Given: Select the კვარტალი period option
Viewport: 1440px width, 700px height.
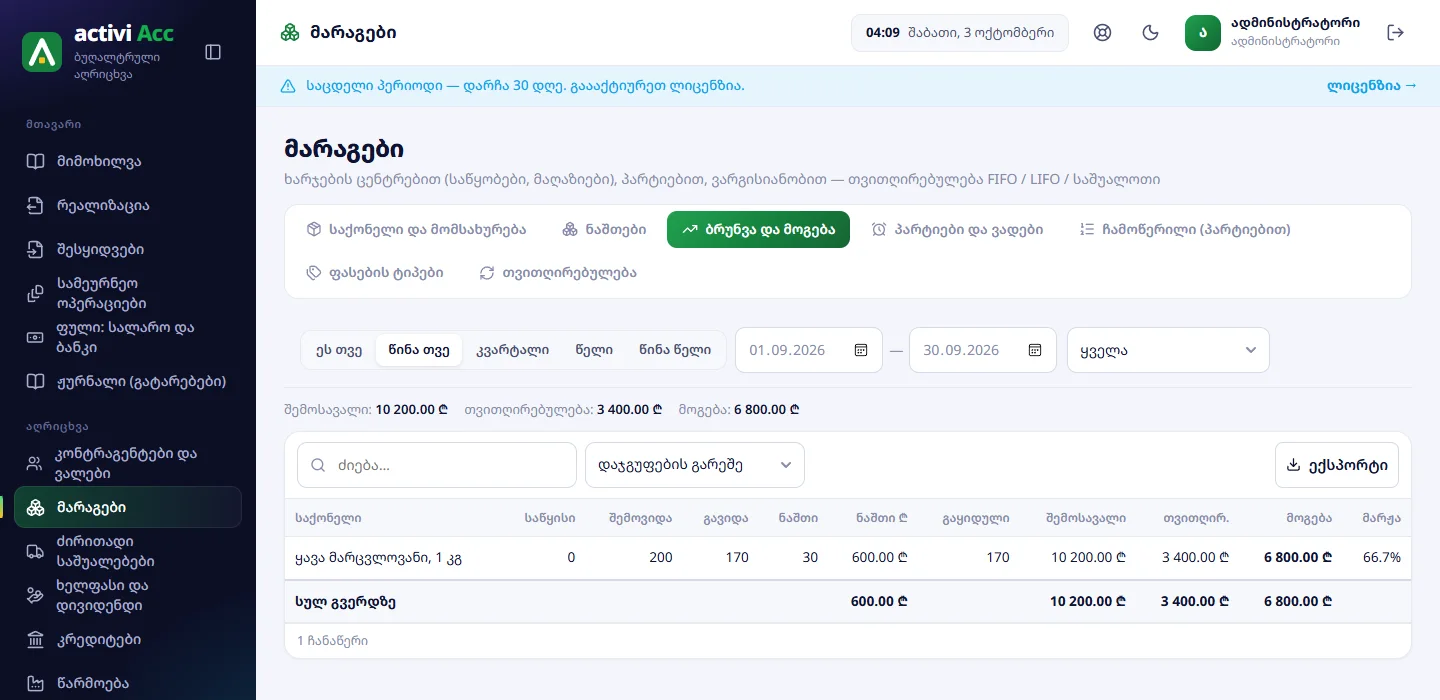Looking at the screenshot, I should 512,350.
